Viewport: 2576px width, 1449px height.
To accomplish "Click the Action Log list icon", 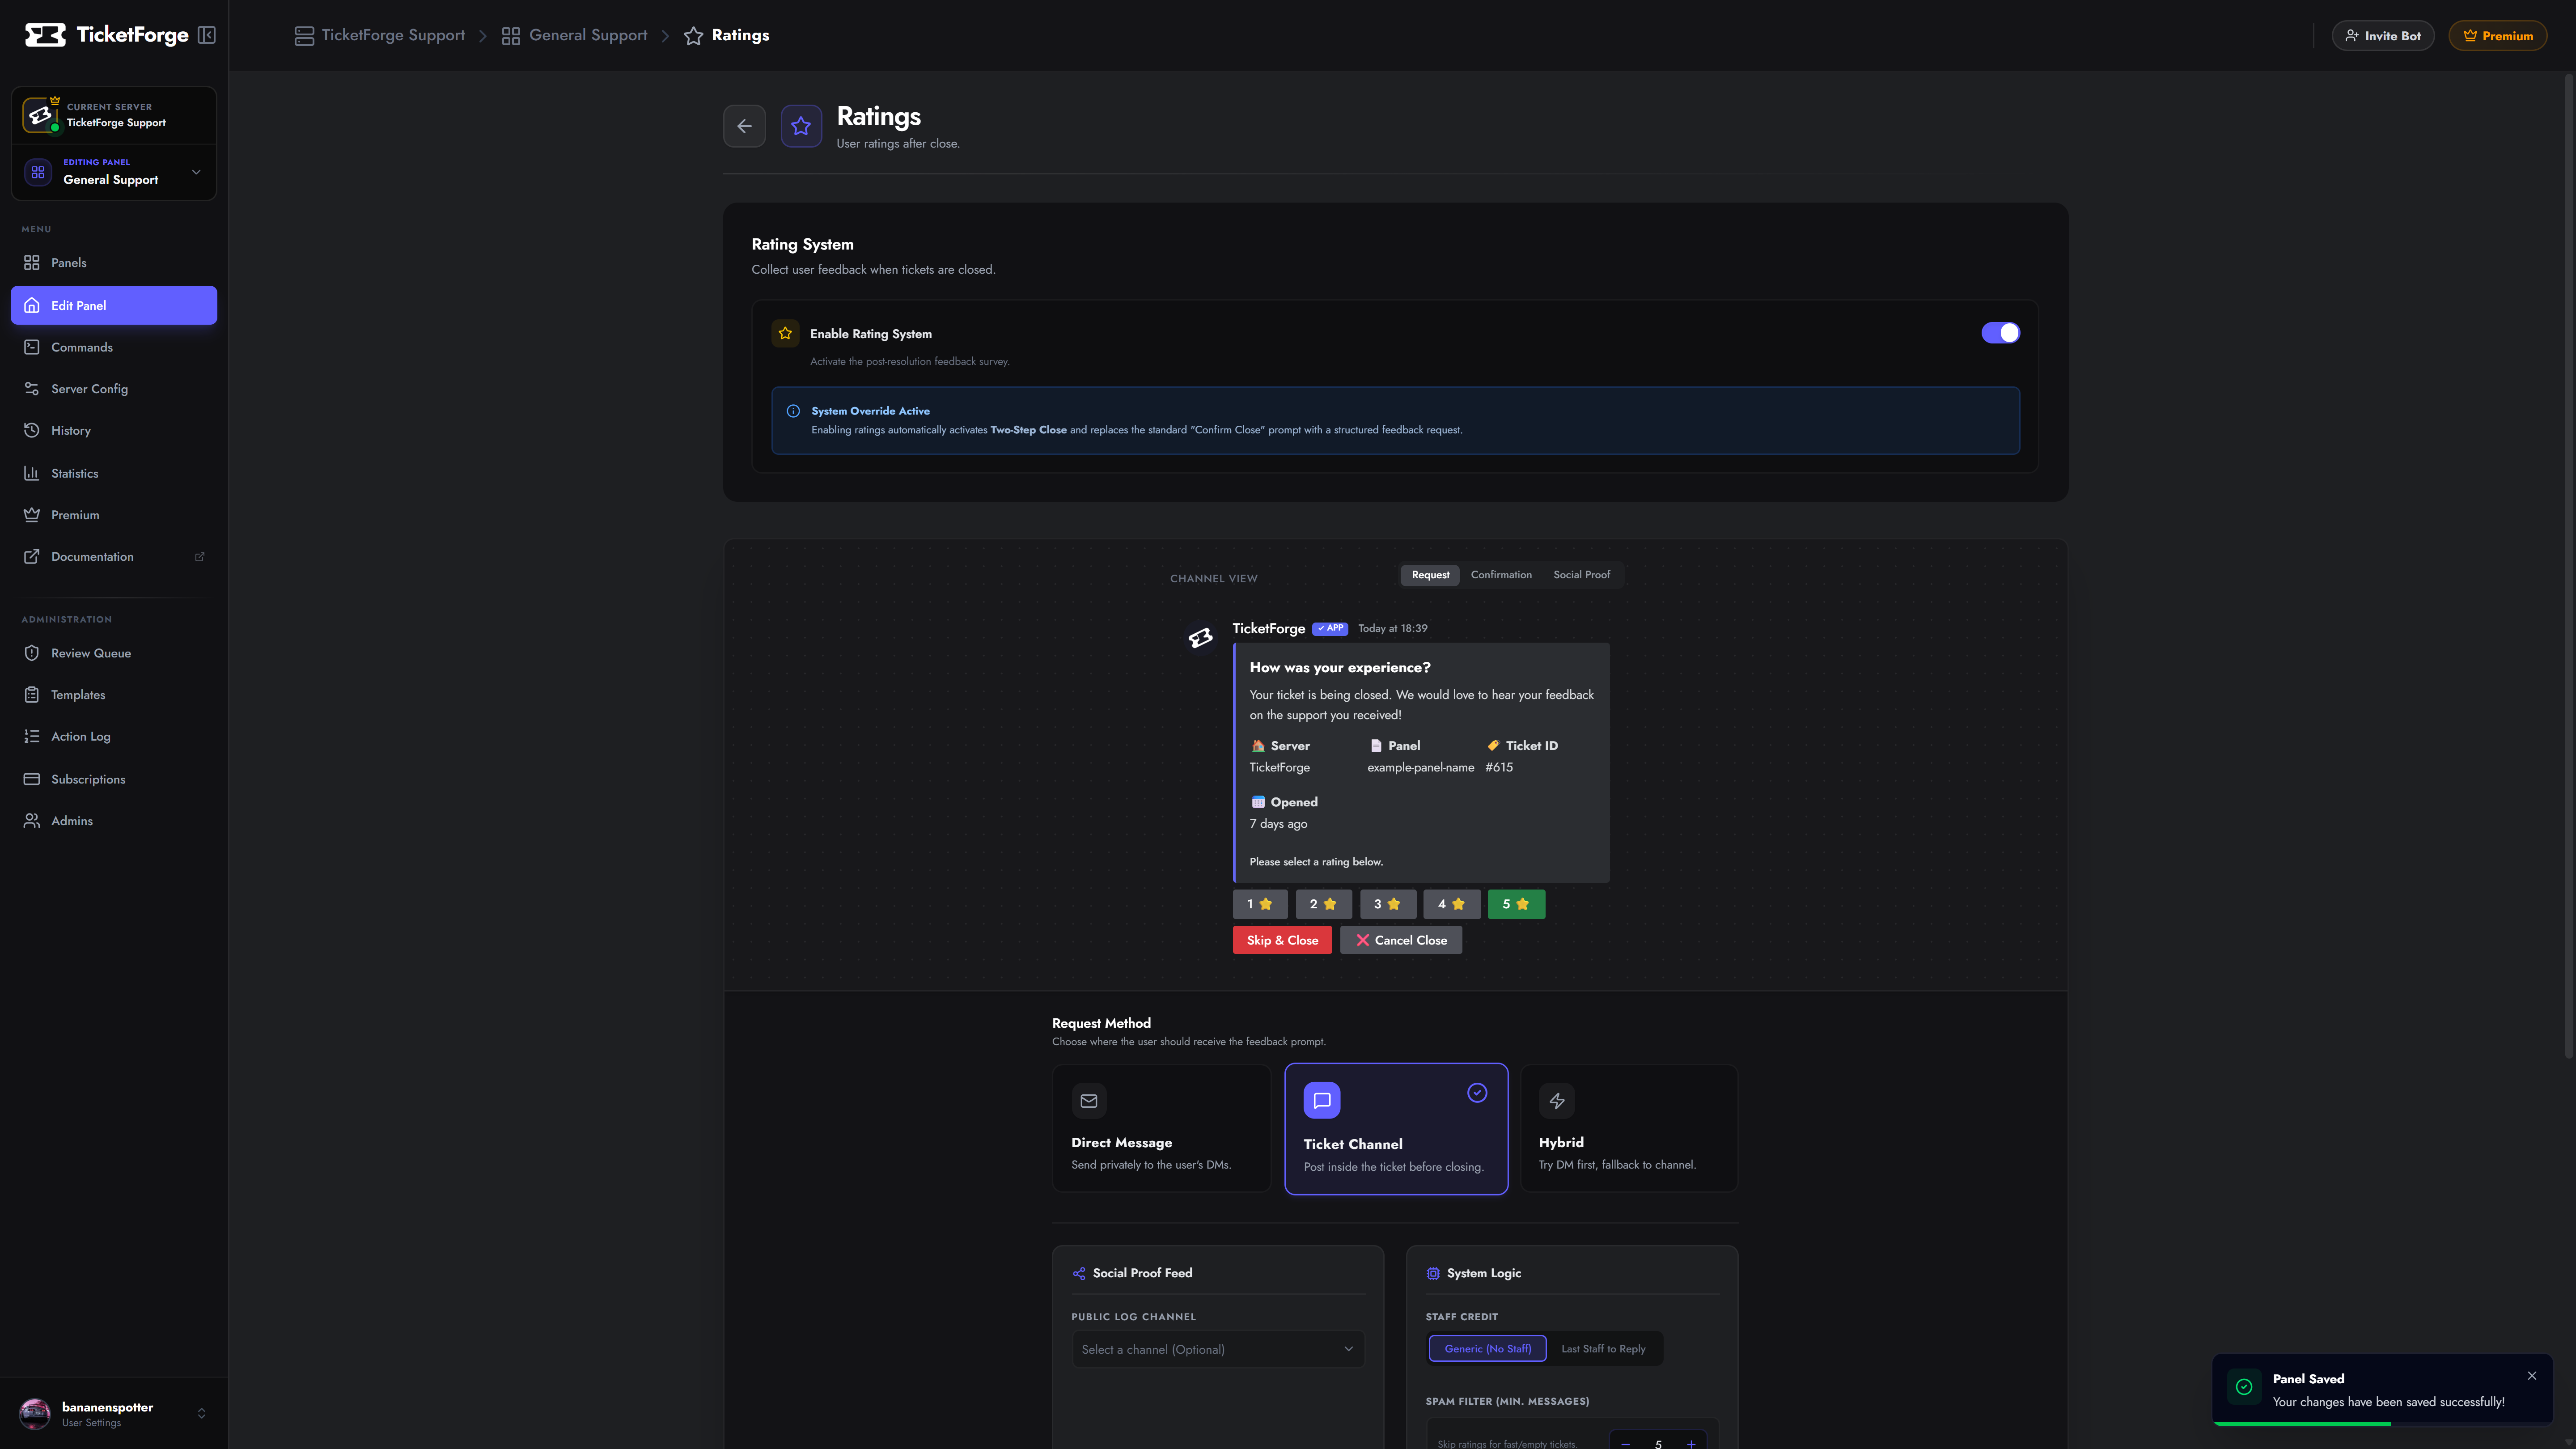I will pyautogui.click(x=32, y=737).
